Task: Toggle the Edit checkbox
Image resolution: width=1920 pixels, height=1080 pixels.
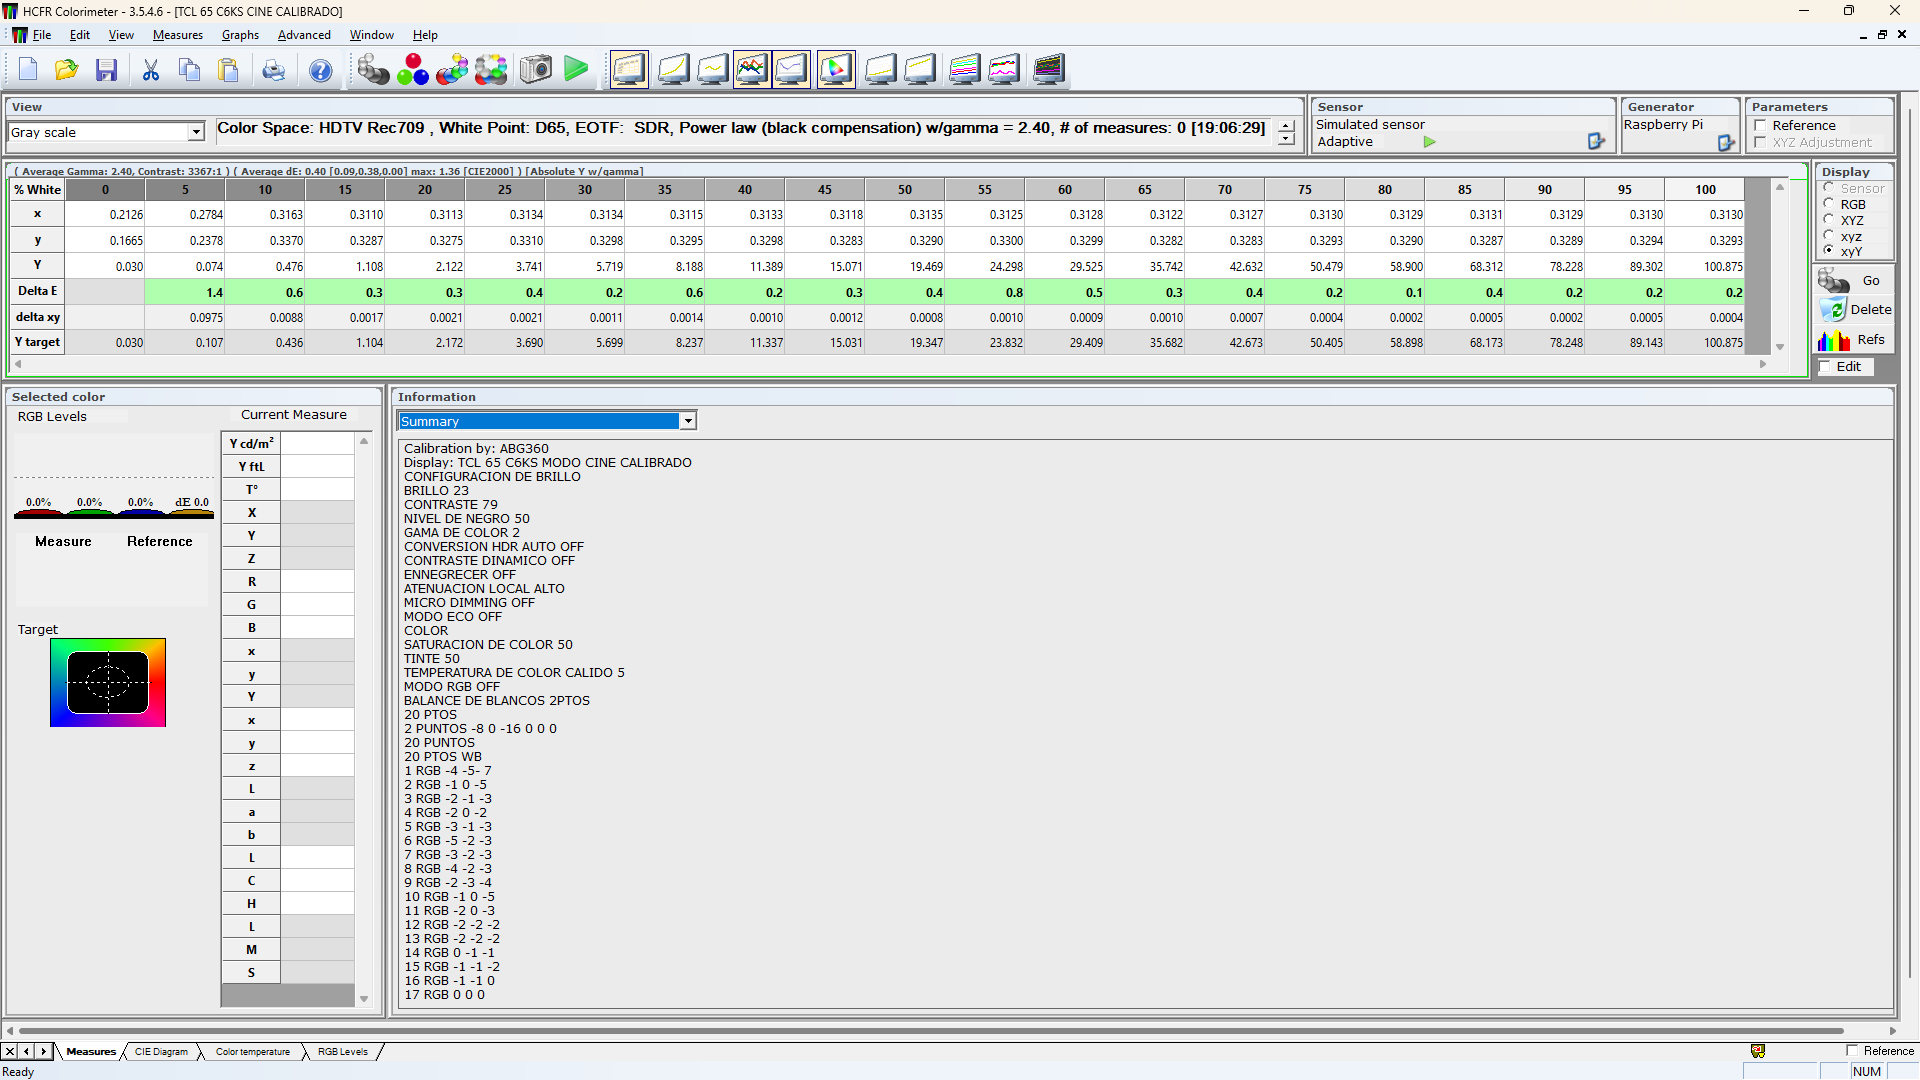Action: (1826, 367)
